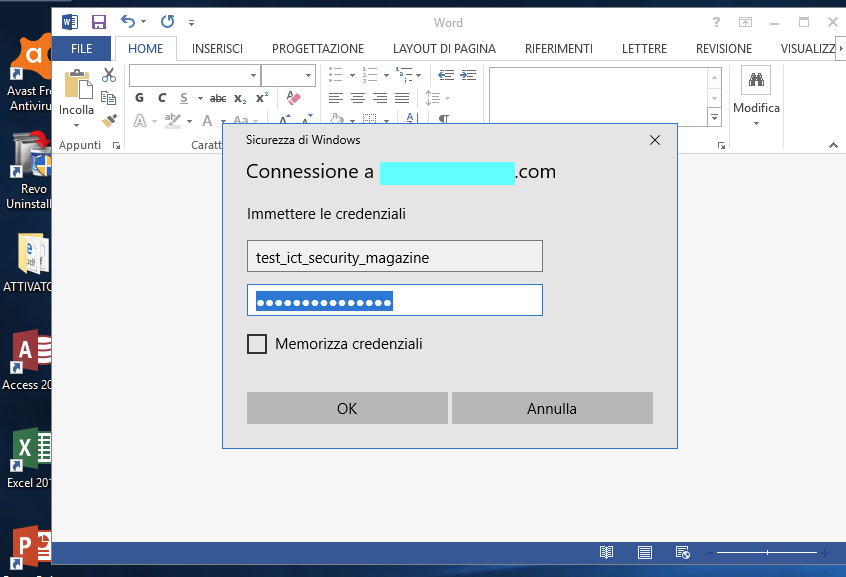This screenshot has height=577, width=846.
Task: Toggle underline (S) formatting
Action: tap(185, 98)
